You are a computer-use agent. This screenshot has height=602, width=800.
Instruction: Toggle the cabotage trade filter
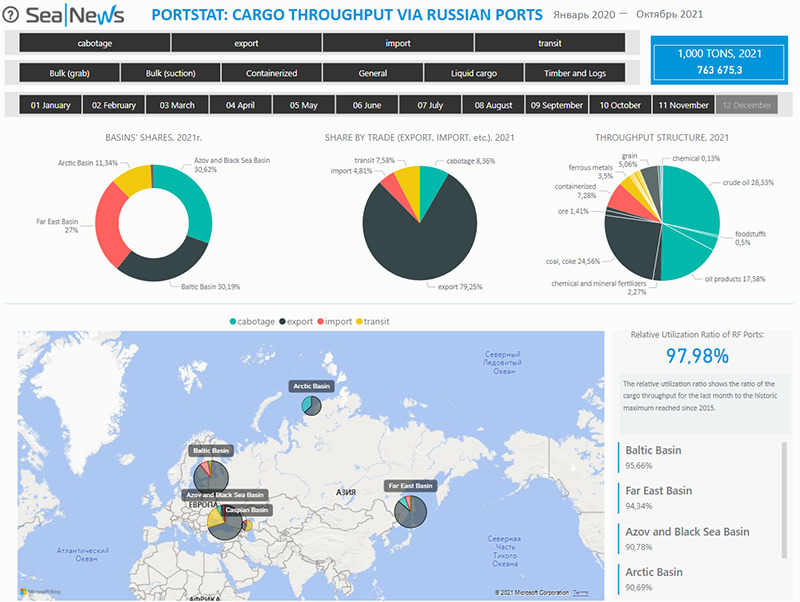[95, 44]
